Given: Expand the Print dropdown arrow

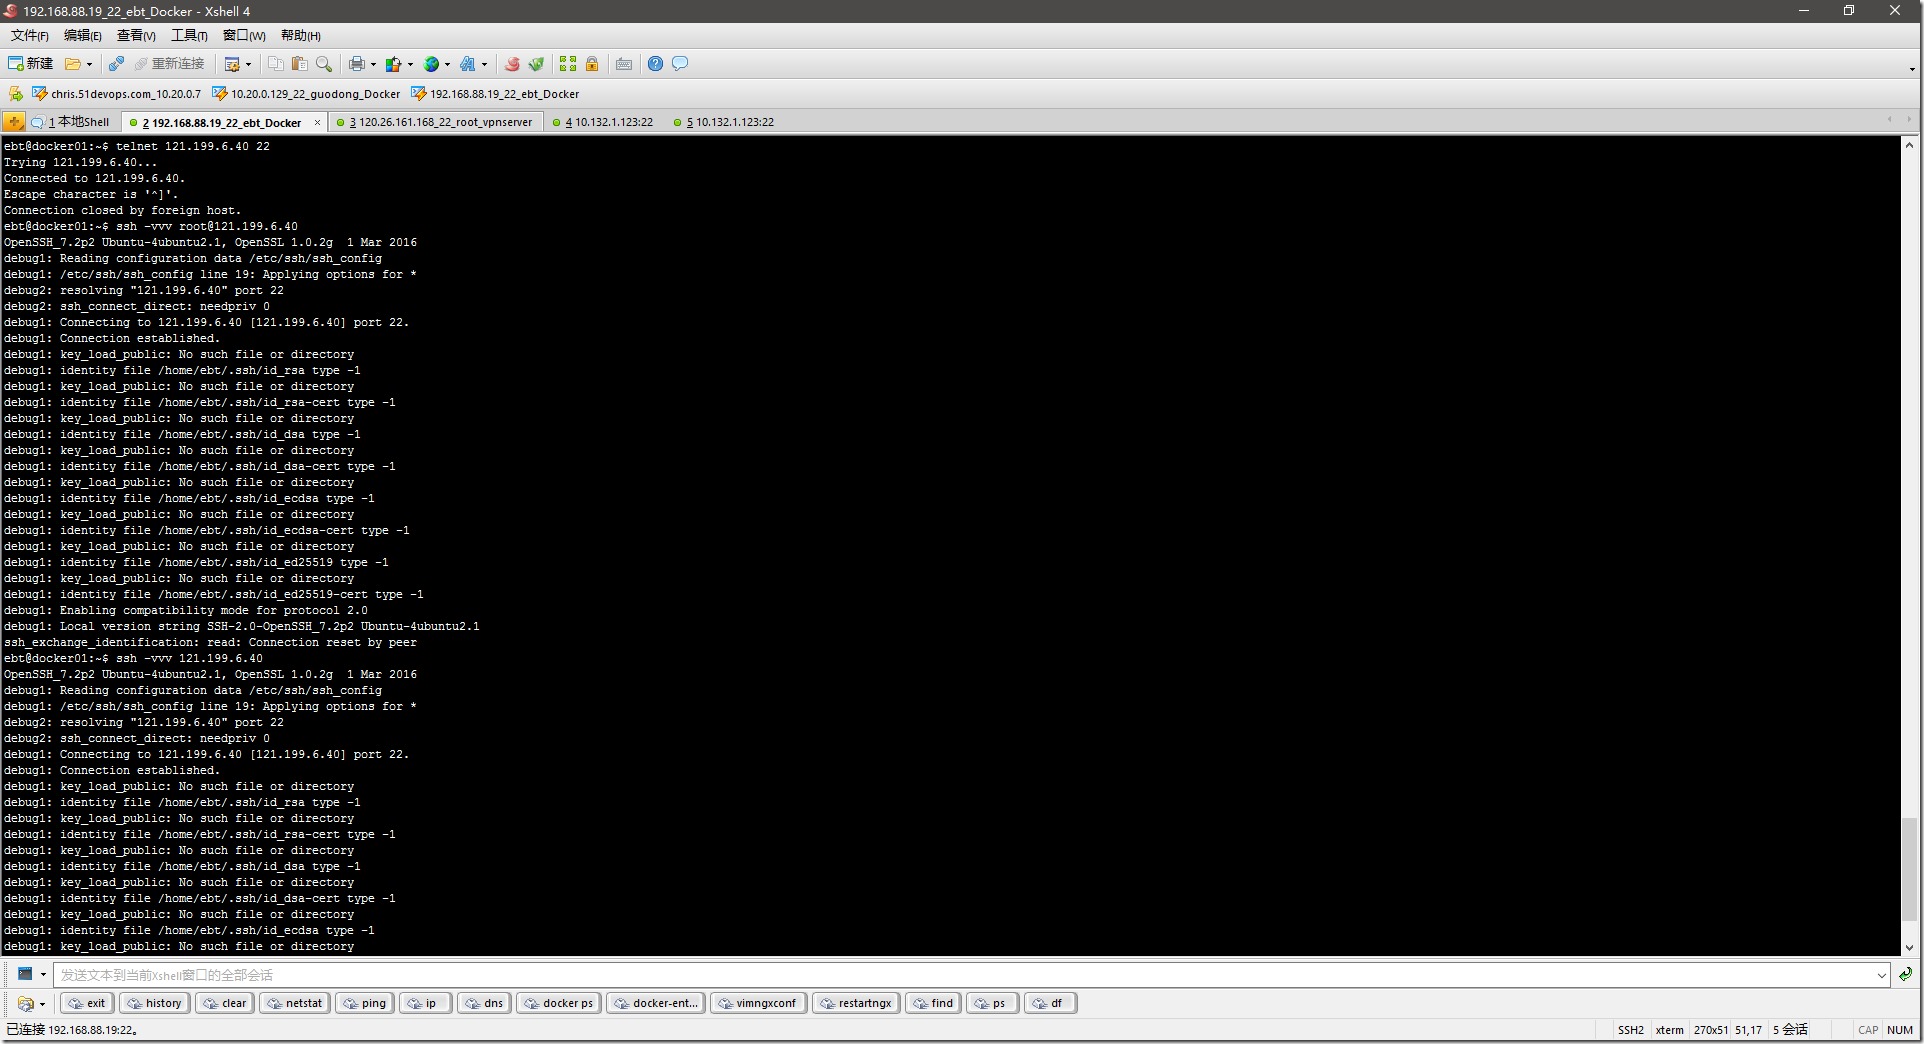Looking at the screenshot, I should [x=373, y=64].
